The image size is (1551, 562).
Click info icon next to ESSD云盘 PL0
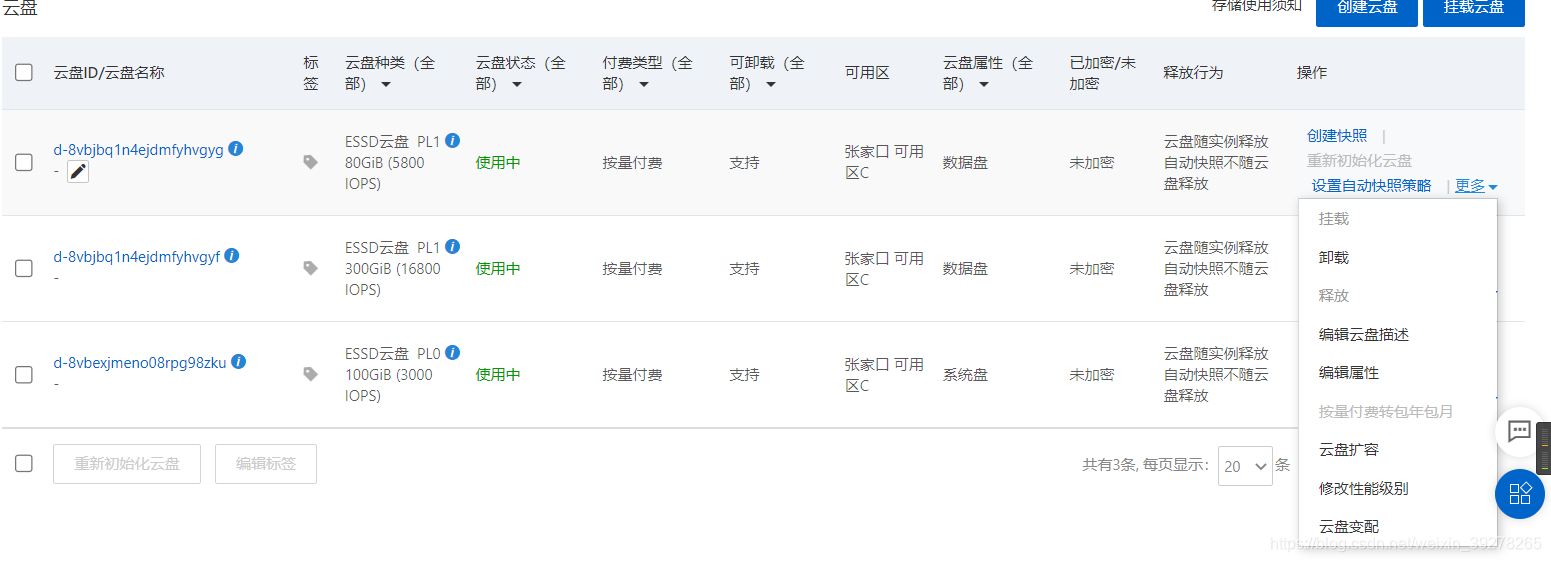coord(452,353)
